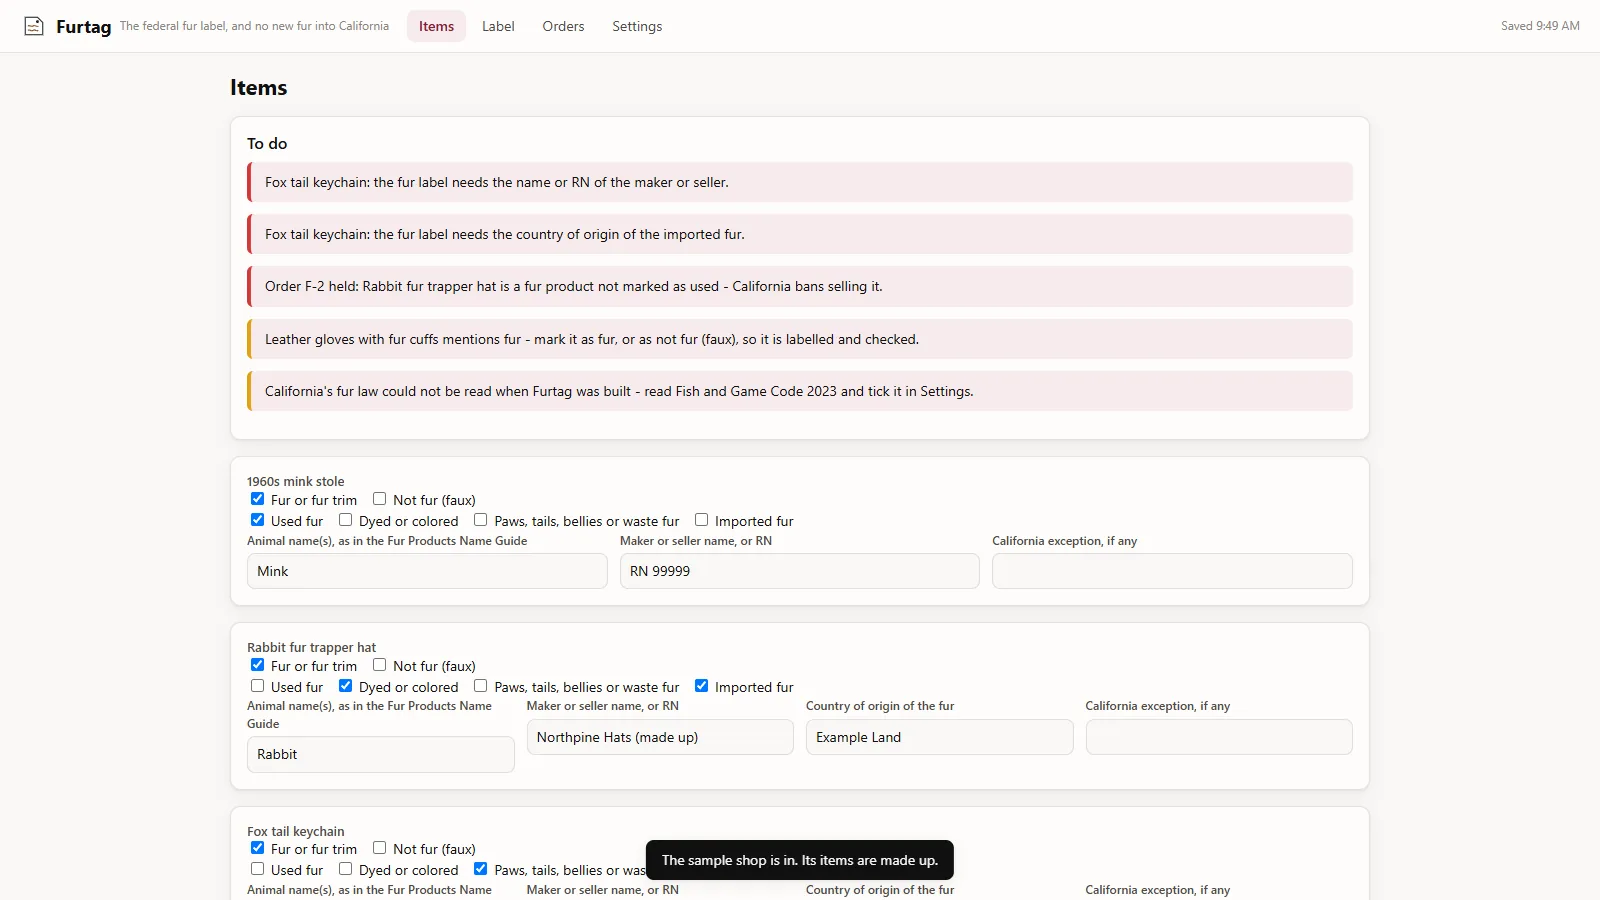Screen dimensions: 1600x900
Task: Uncheck Fur or fur trim for Rabbit trapper hat
Action: pyautogui.click(x=257, y=665)
